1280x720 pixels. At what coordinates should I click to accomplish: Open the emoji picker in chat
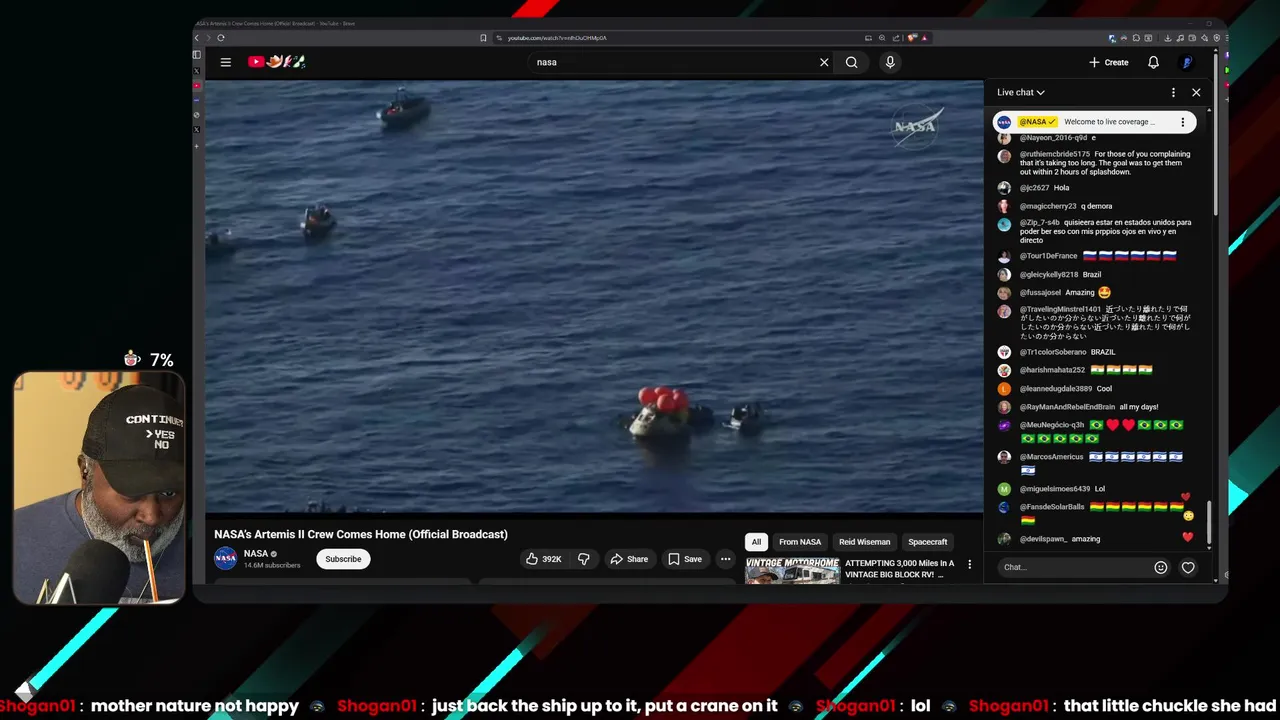[x=1161, y=567]
